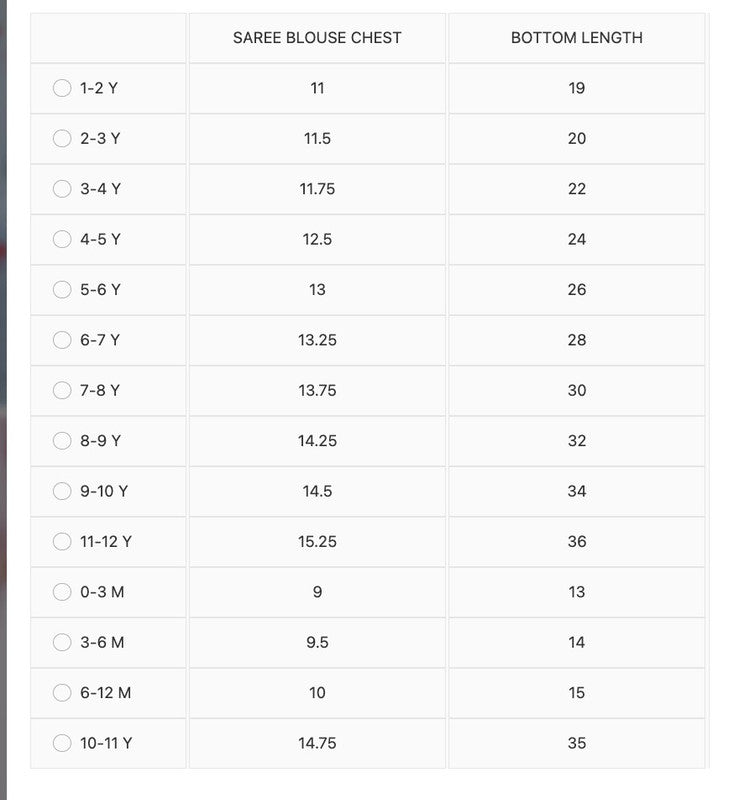The height and width of the screenshot is (800, 734).
Task: Click the bottom length value 19
Action: pyautogui.click(x=577, y=88)
